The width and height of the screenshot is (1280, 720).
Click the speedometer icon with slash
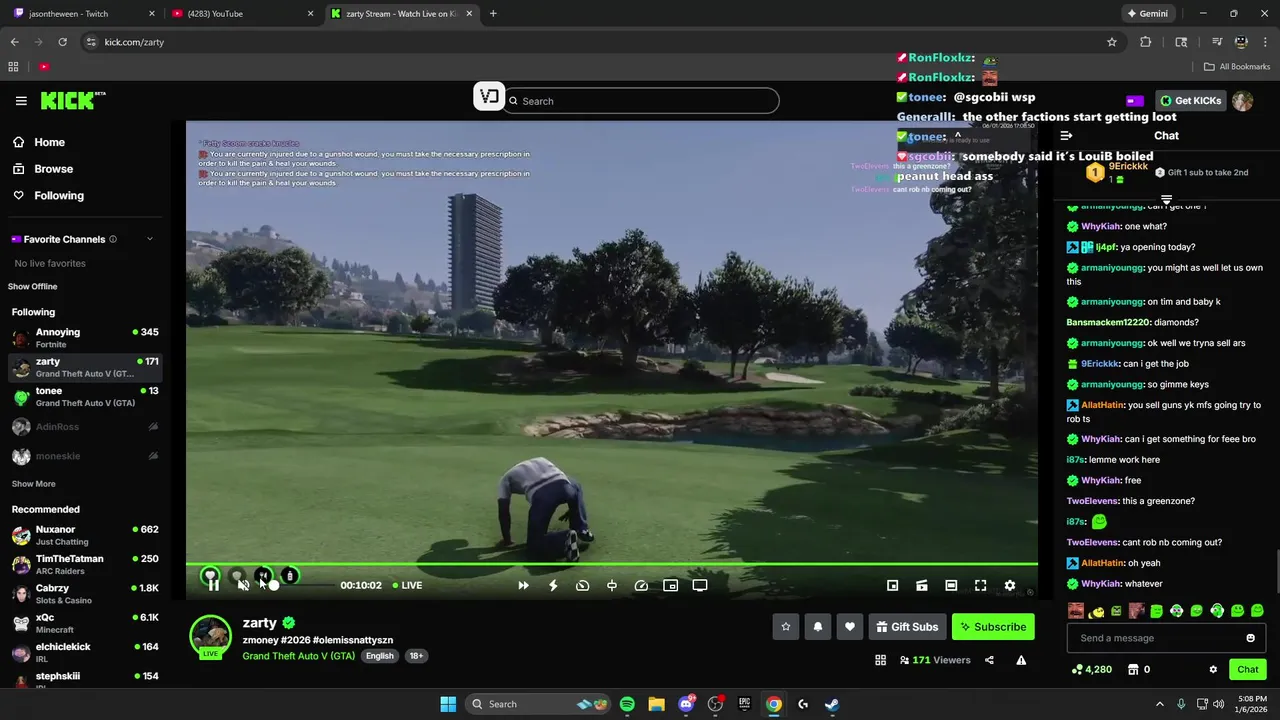click(583, 585)
